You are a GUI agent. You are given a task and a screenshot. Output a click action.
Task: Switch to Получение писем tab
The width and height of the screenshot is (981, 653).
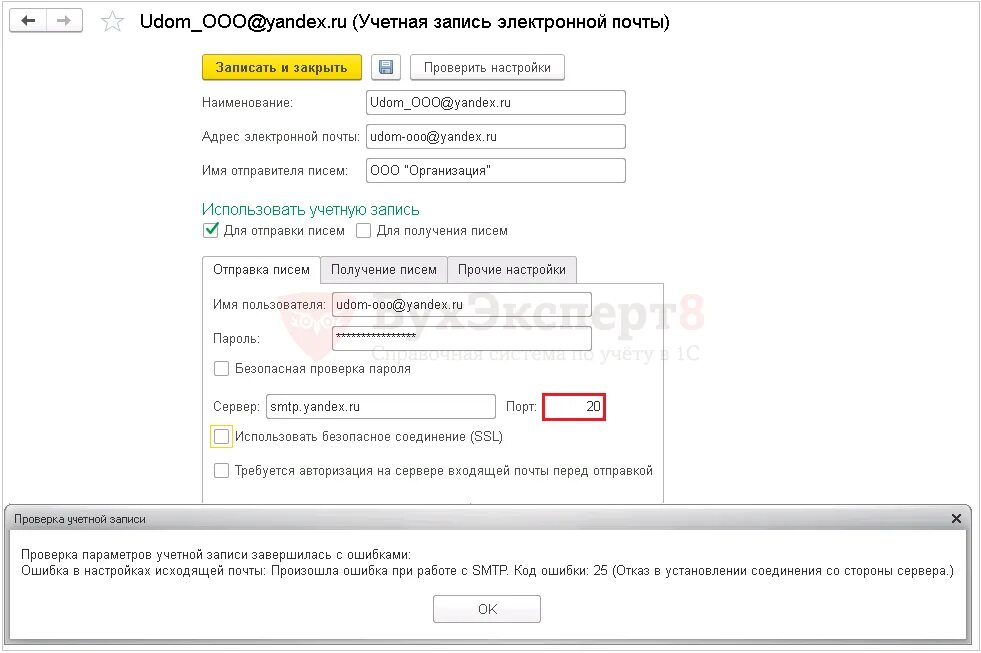384,270
